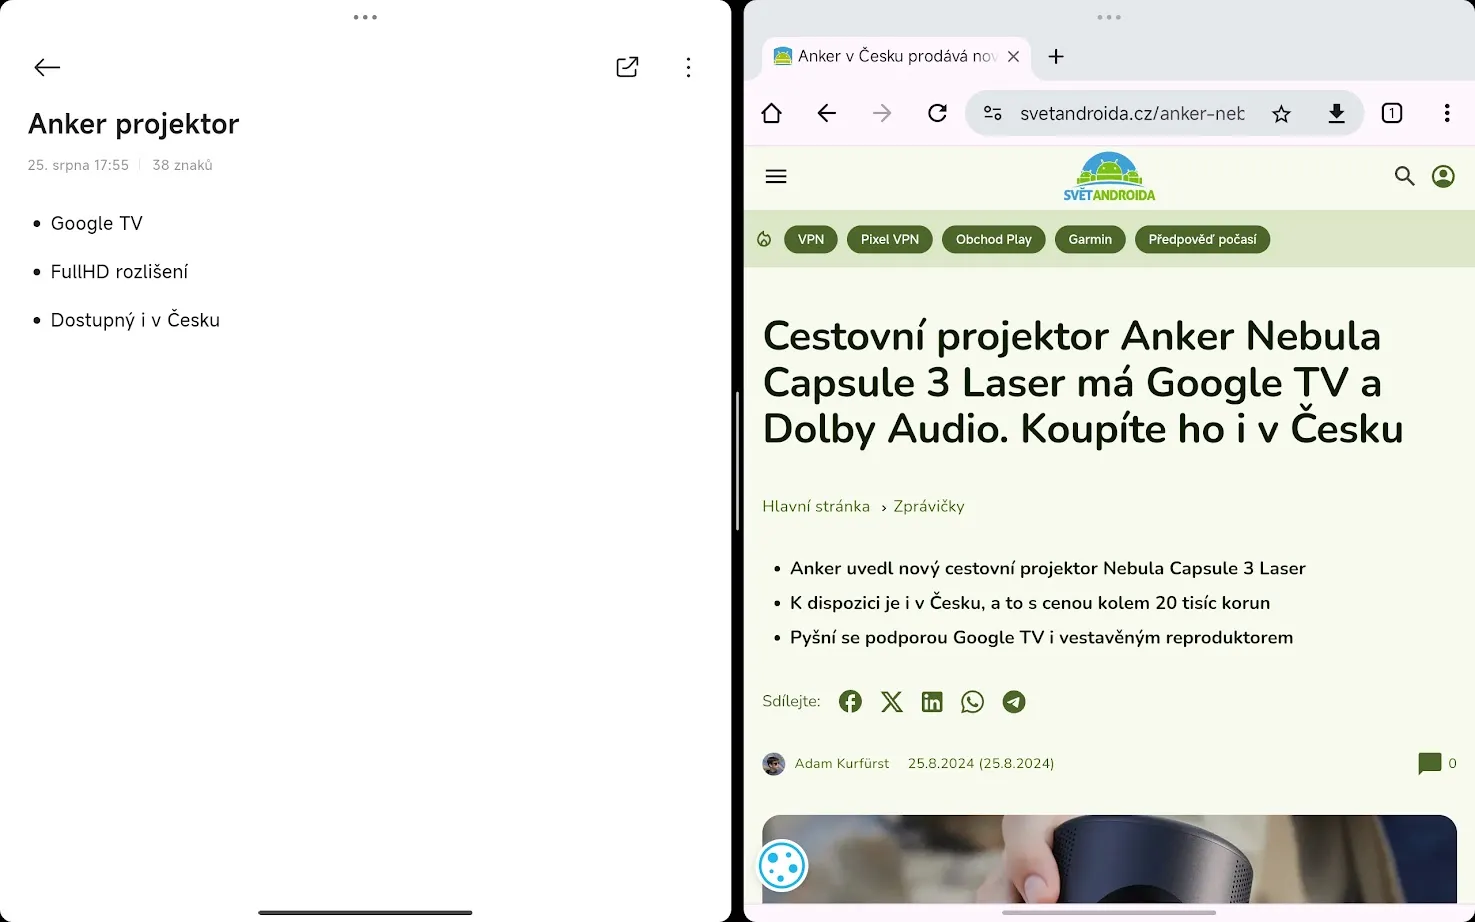This screenshot has width=1475, height=922.
Task: Follow the Zprávičky breadcrumb link
Action: coord(929,507)
